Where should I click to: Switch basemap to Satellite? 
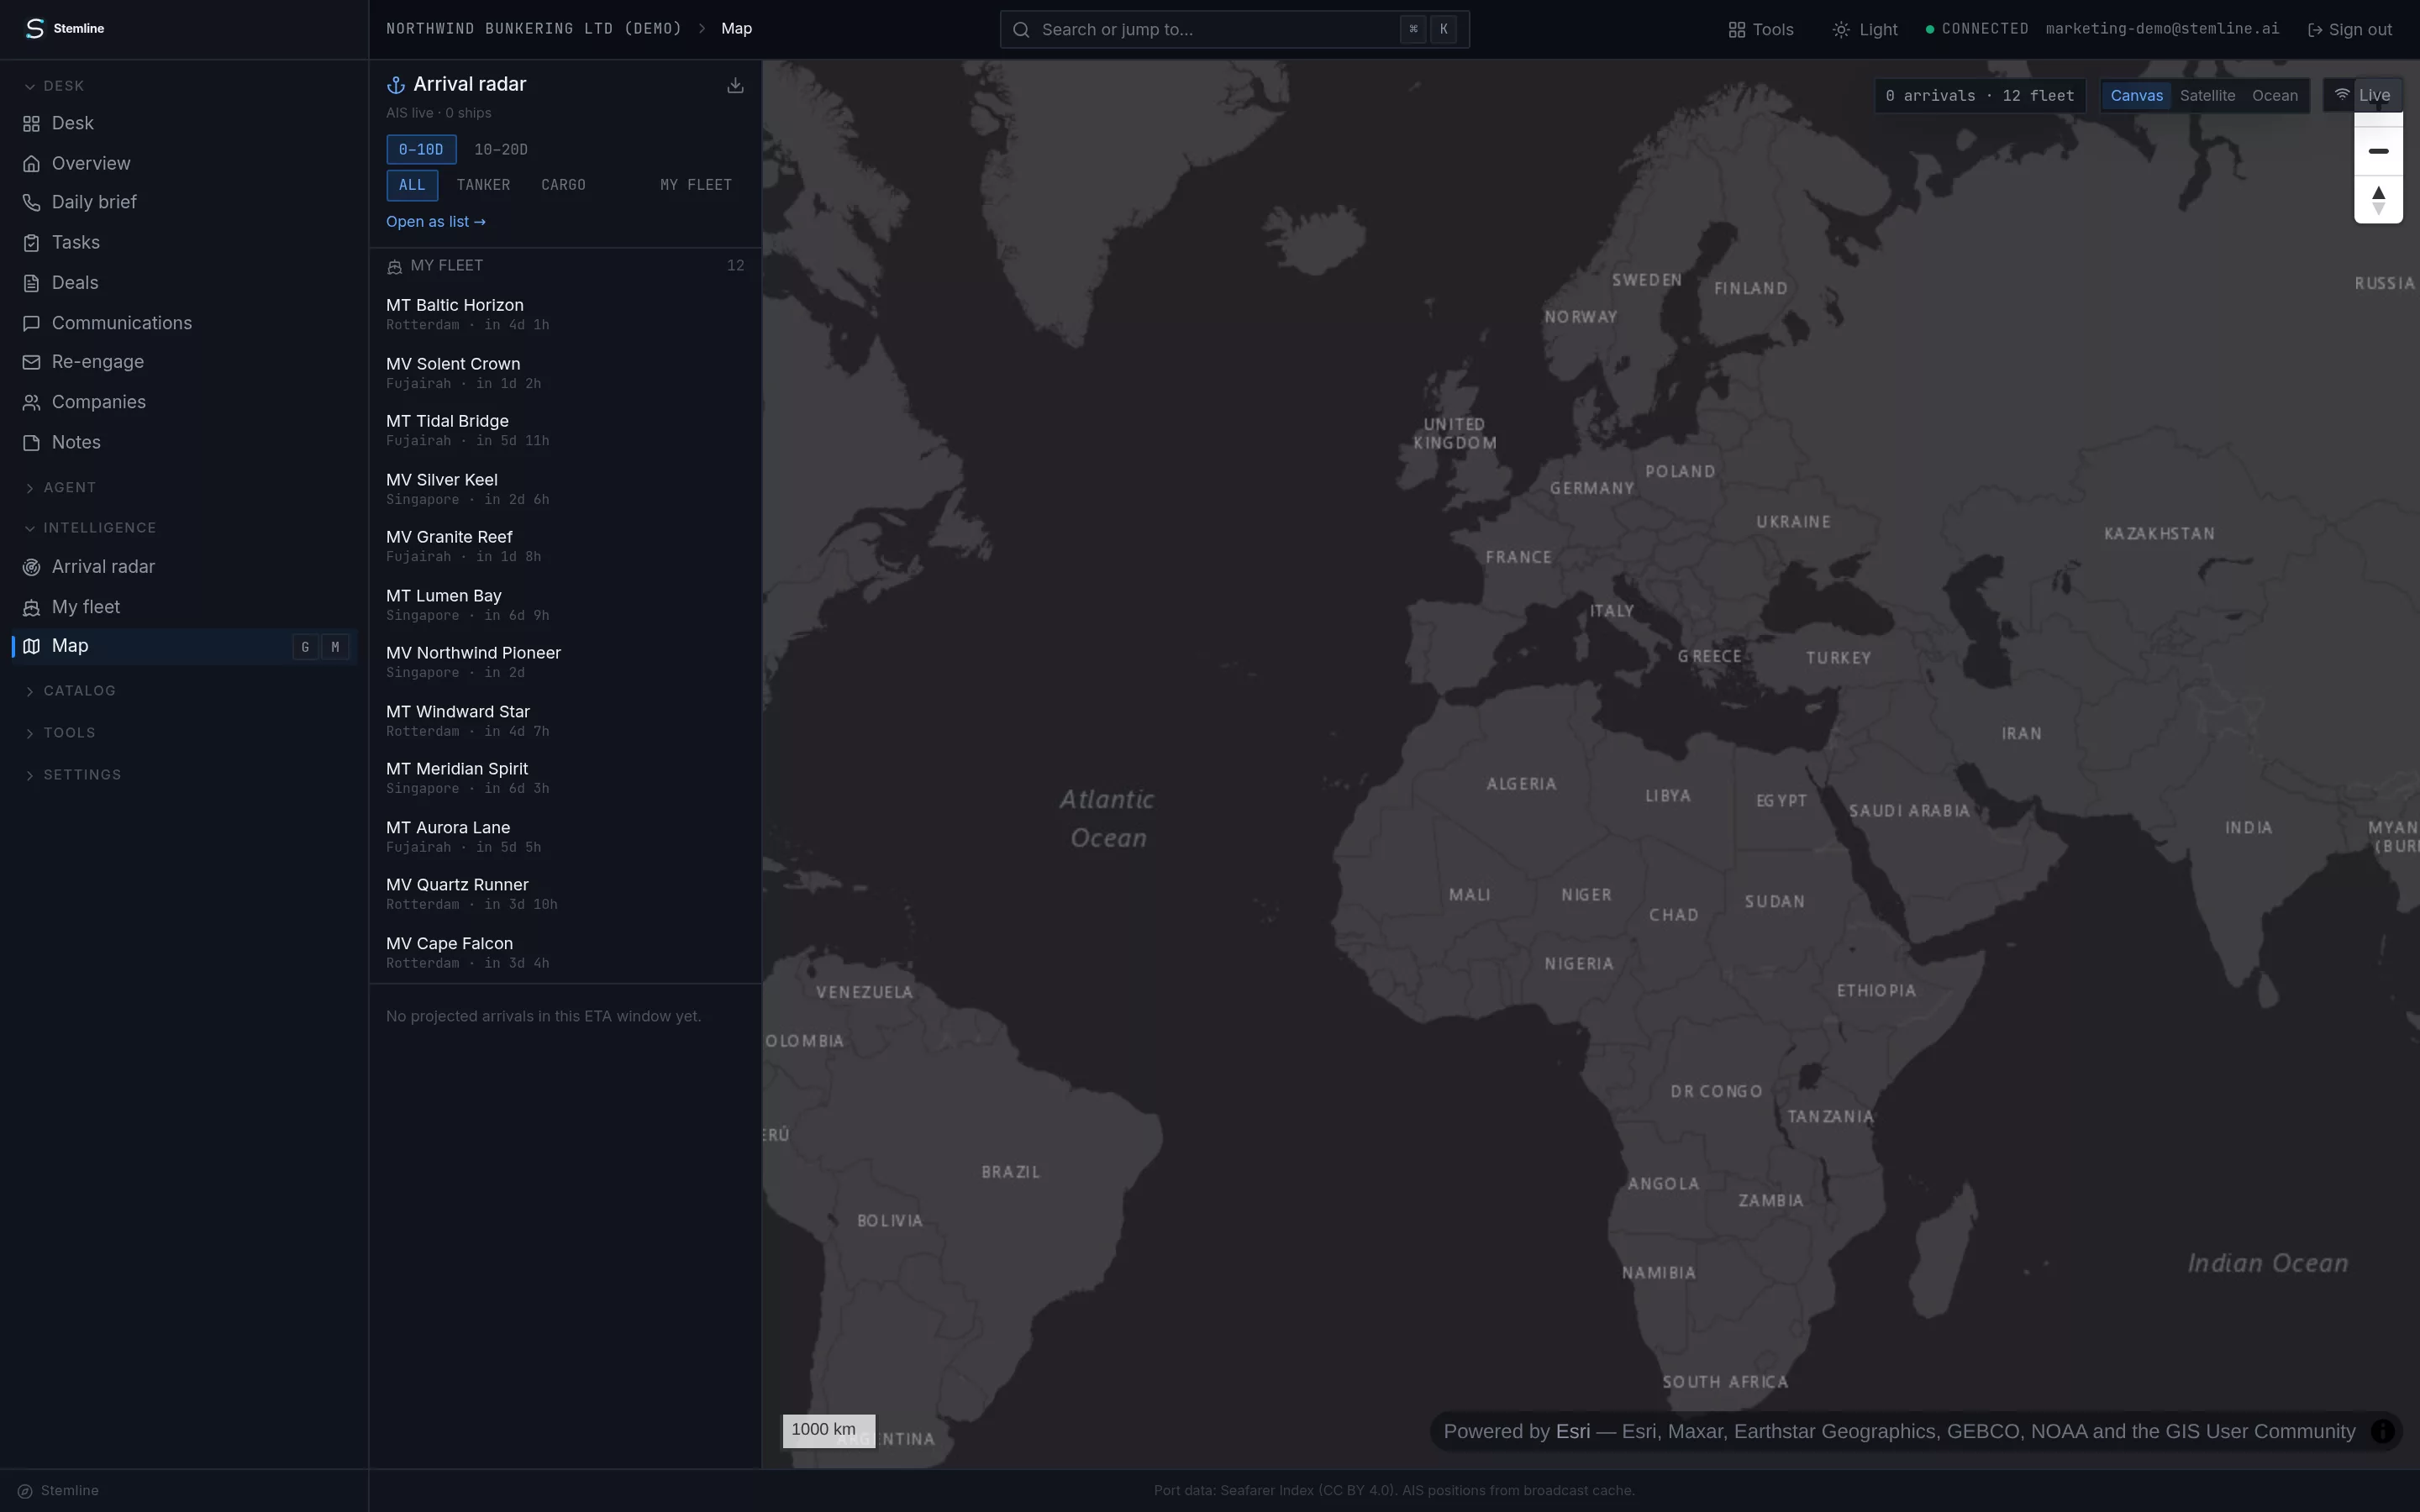pos(2207,96)
